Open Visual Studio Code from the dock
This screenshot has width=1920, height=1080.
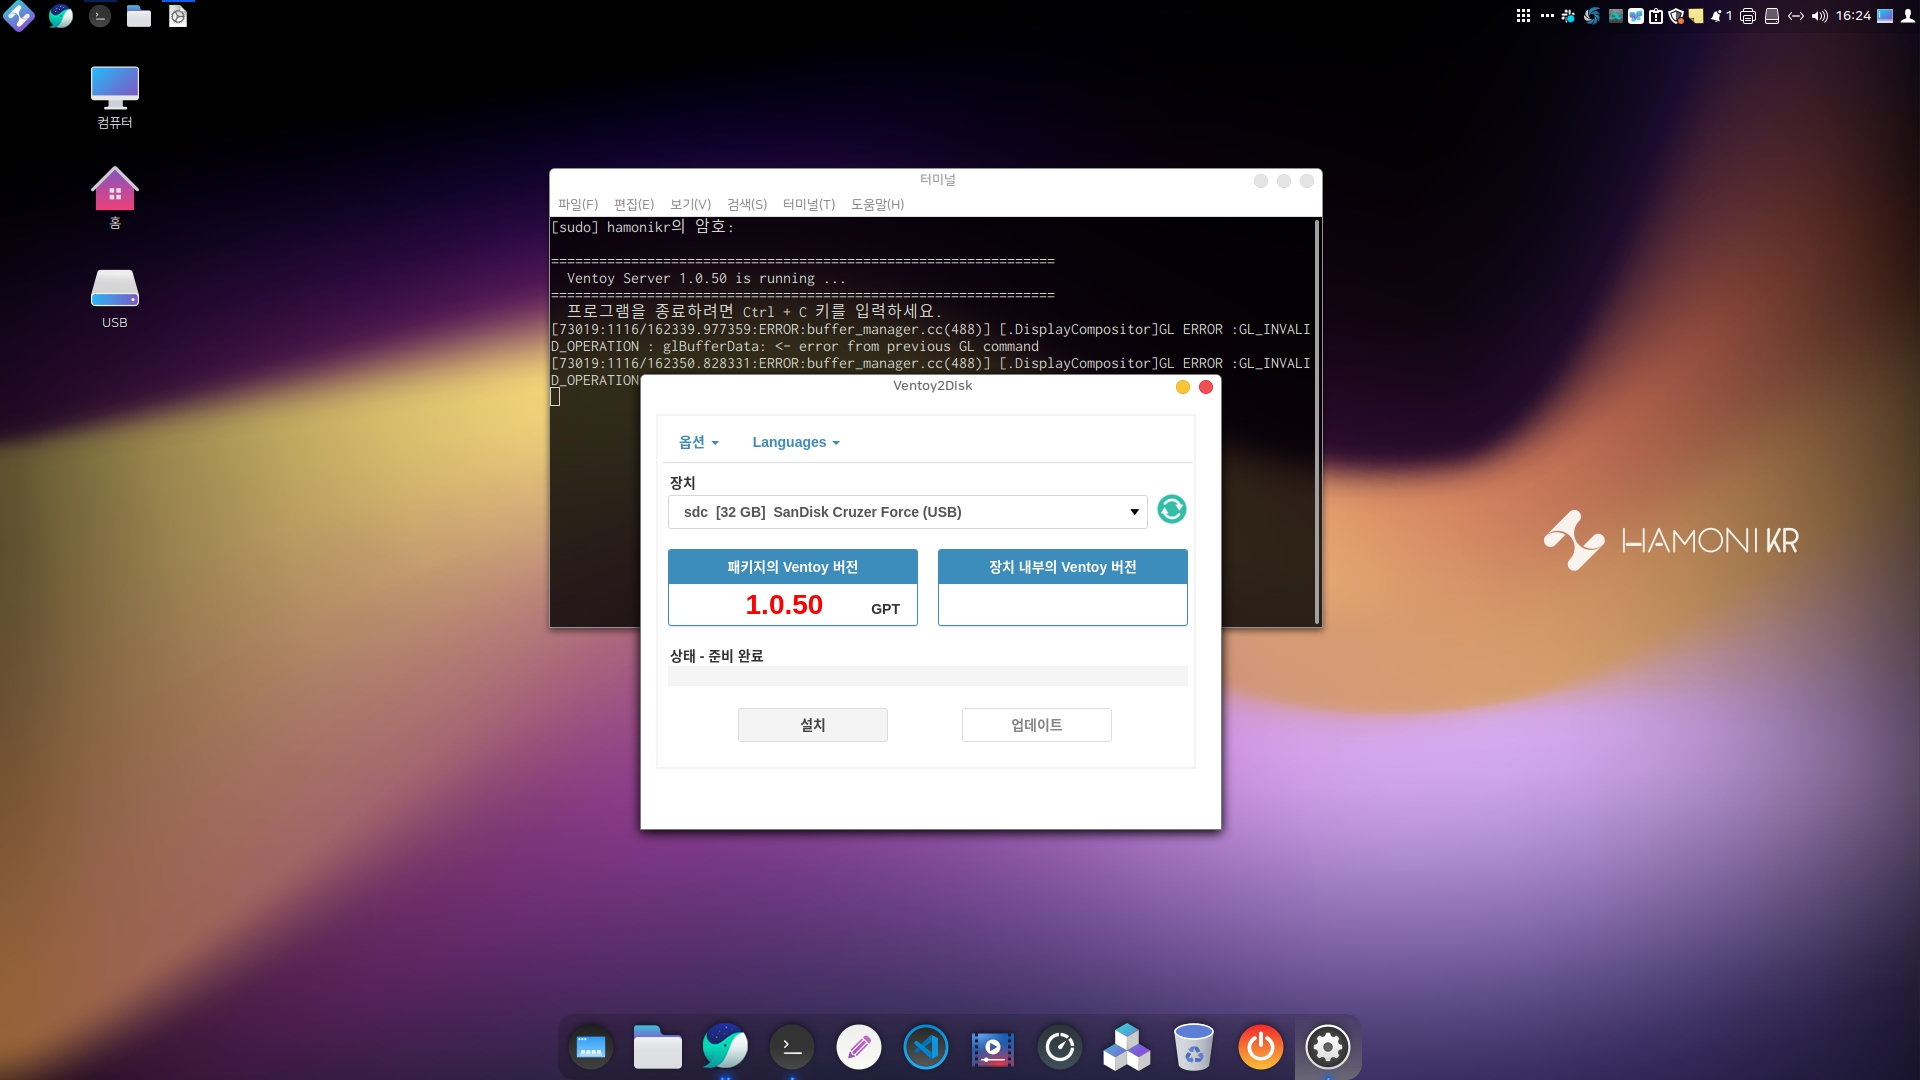coord(925,1047)
